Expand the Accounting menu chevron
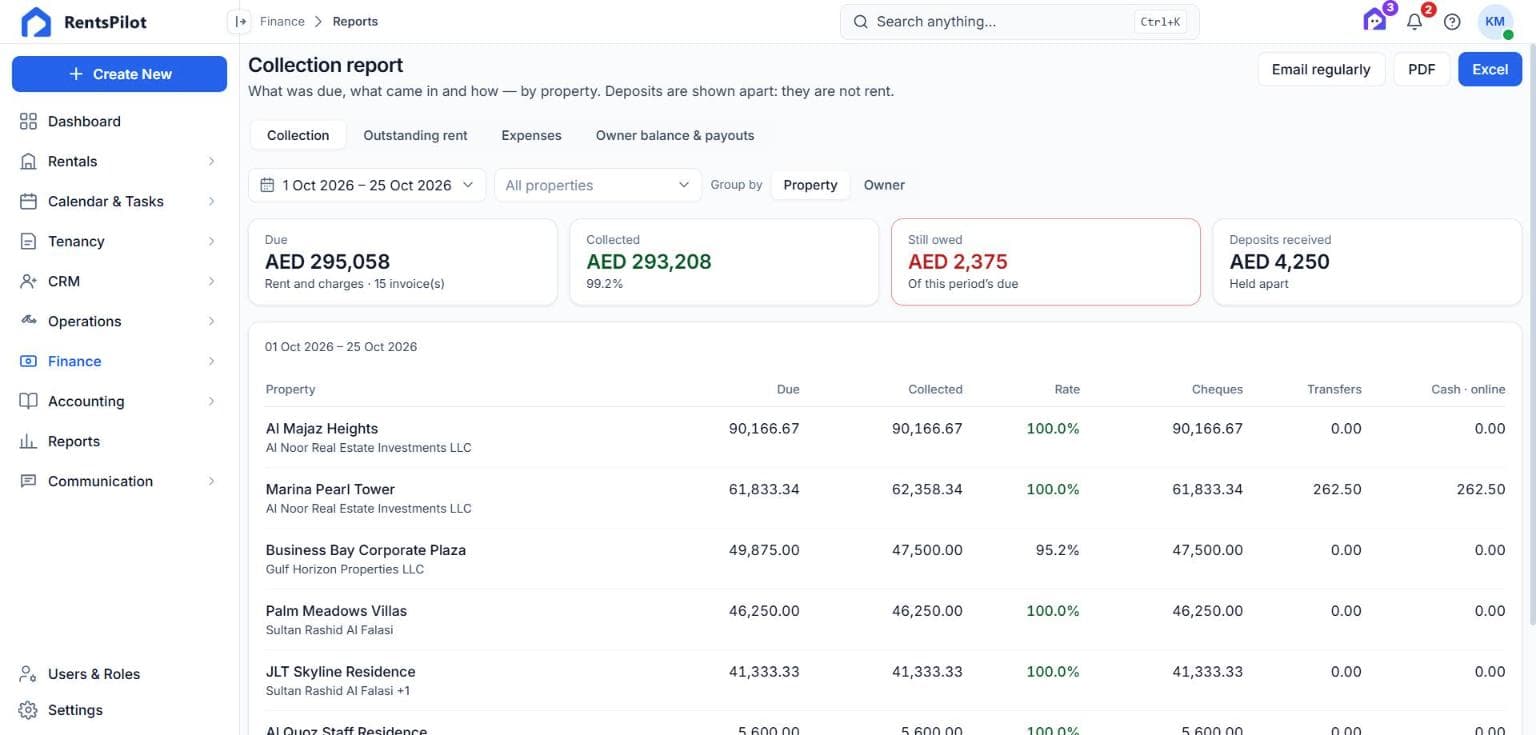 211,401
